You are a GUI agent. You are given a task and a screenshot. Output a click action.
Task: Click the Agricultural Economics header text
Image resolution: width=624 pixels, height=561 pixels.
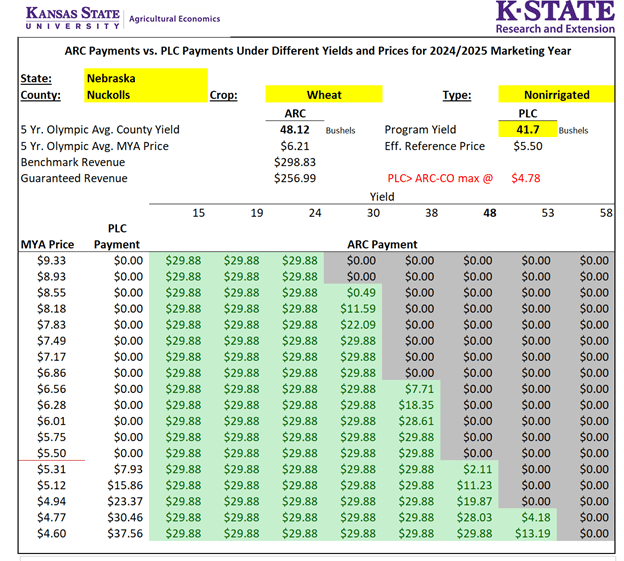click(x=175, y=19)
